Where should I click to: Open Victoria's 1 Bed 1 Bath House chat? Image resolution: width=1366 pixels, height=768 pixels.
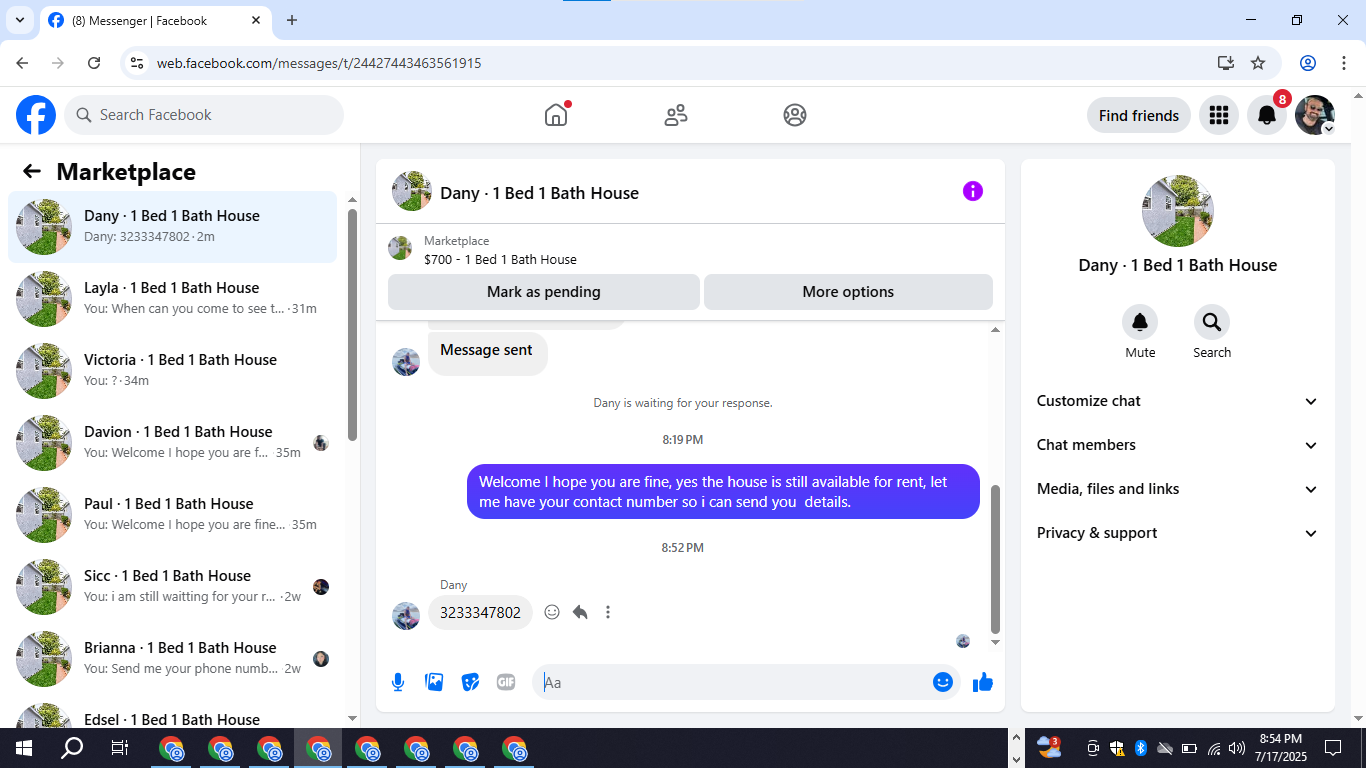pos(173,371)
